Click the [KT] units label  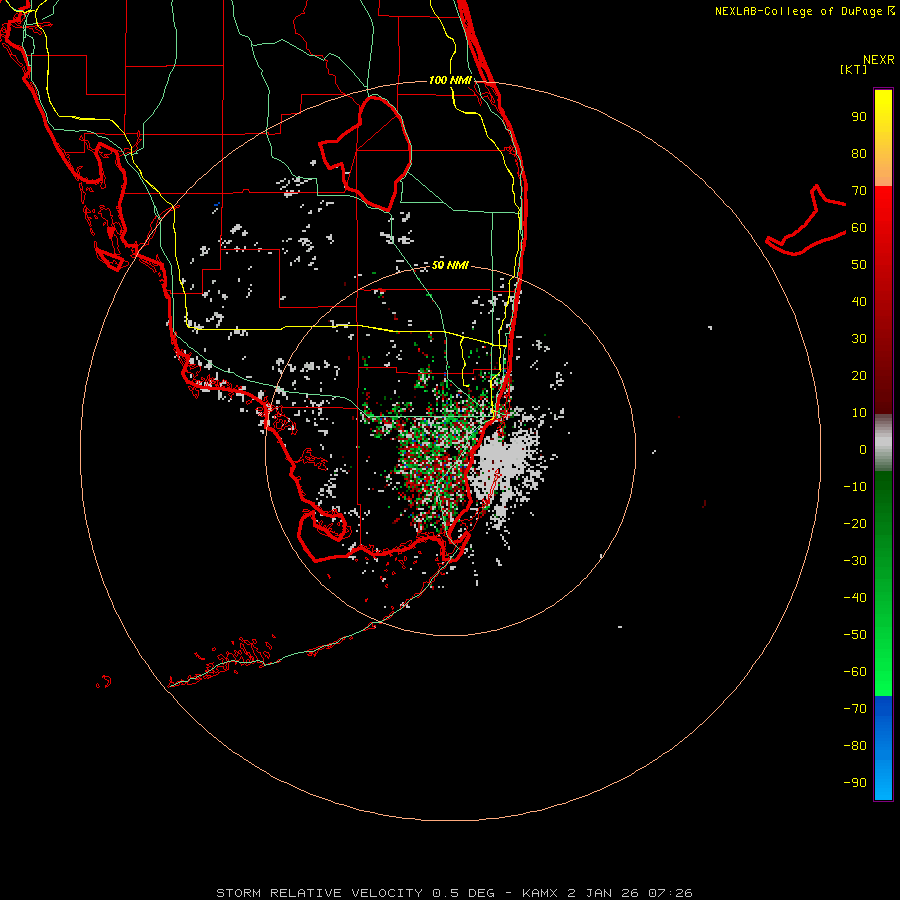coord(853,69)
